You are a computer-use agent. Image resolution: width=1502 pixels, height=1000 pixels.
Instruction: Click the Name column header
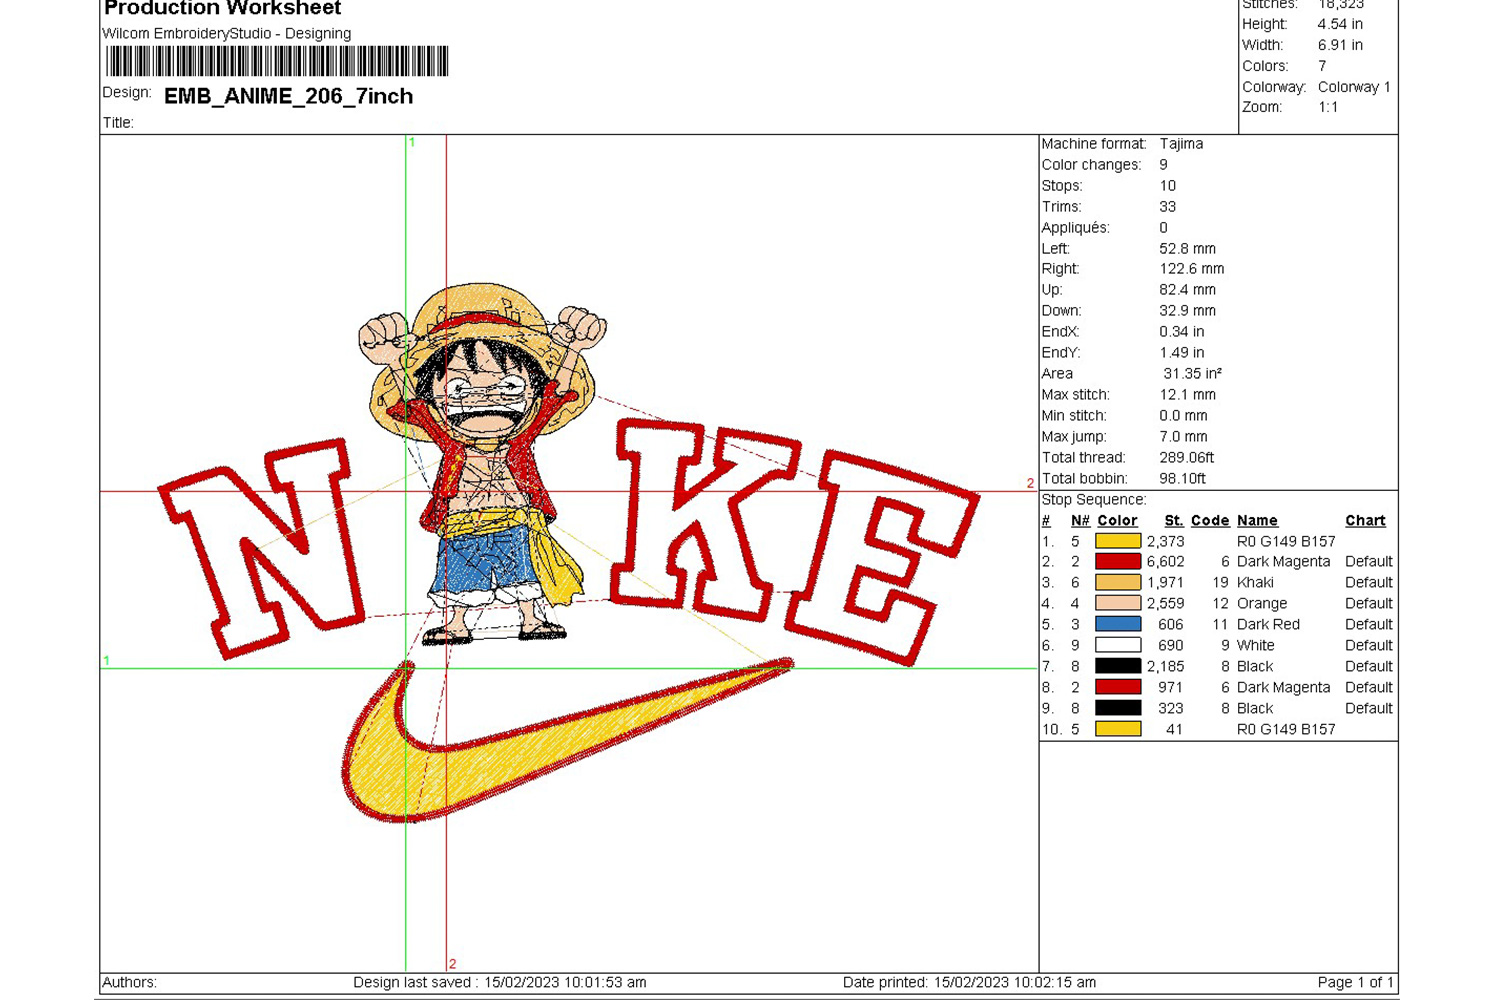[x=1257, y=521]
